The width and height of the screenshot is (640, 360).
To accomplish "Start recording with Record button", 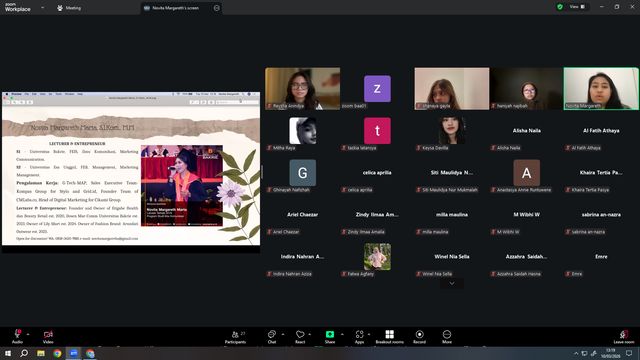I will [x=419, y=337].
